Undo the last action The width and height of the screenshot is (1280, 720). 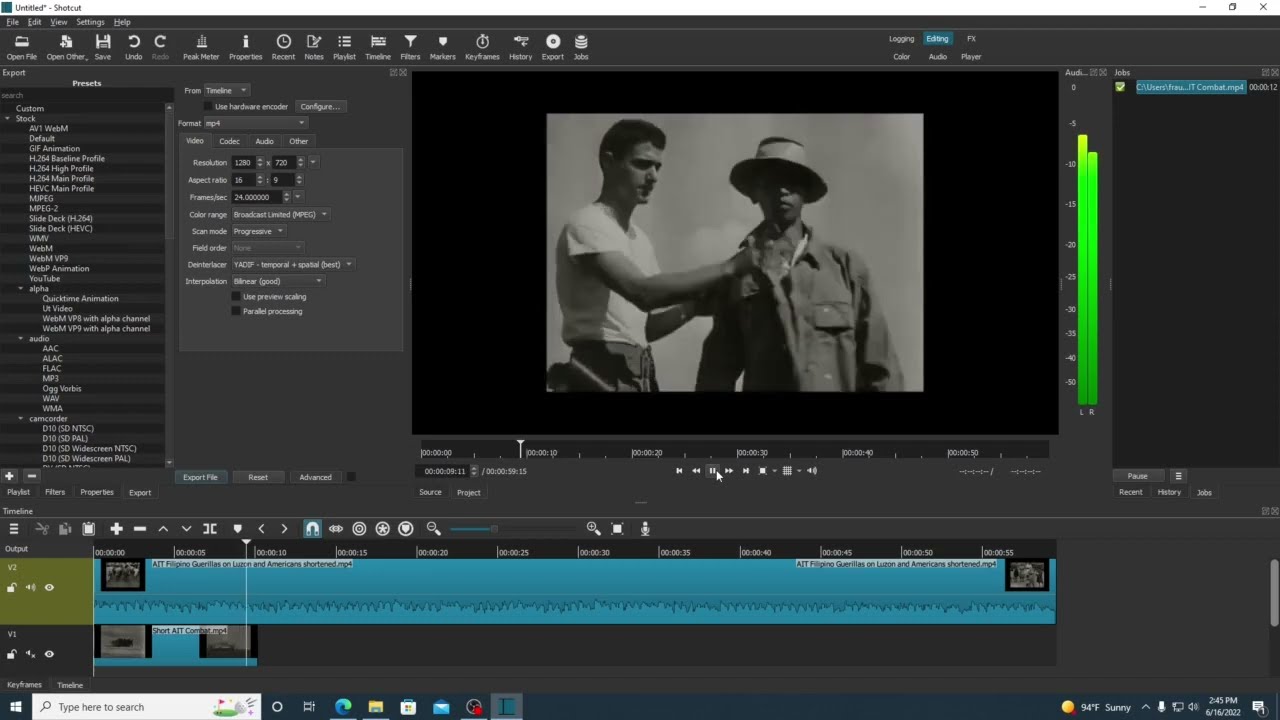(x=133, y=46)
